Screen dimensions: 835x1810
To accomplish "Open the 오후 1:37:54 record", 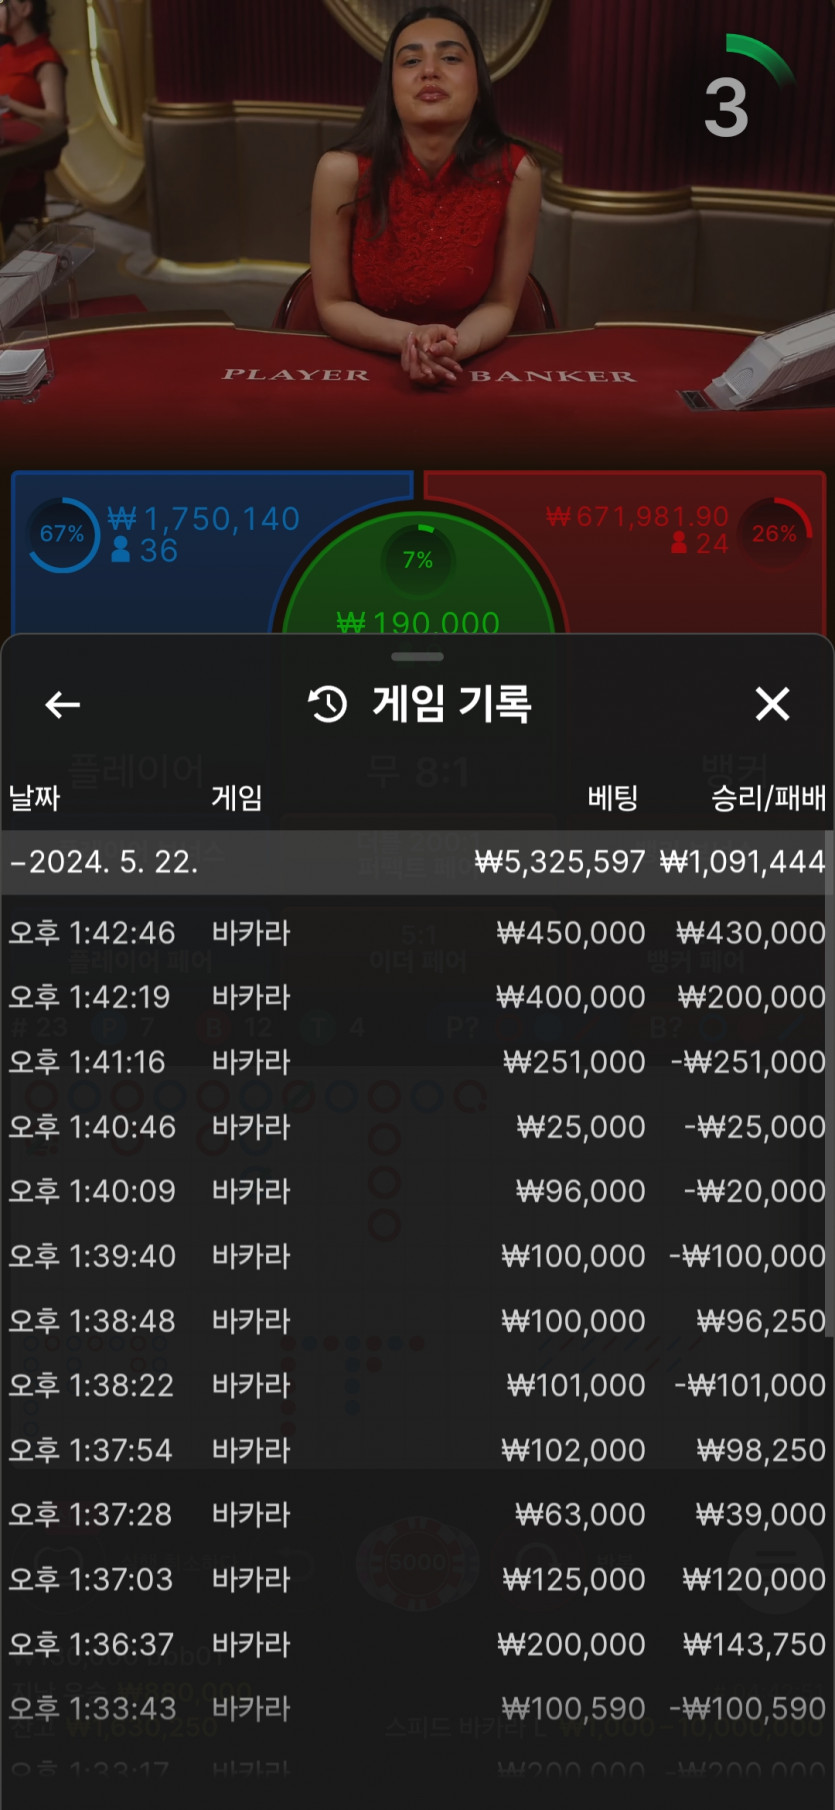I will (x=417, y=1450).
